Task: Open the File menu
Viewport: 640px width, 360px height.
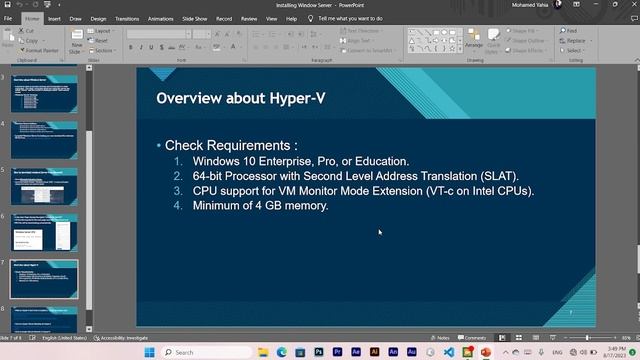Action: (x=8, y=19)
